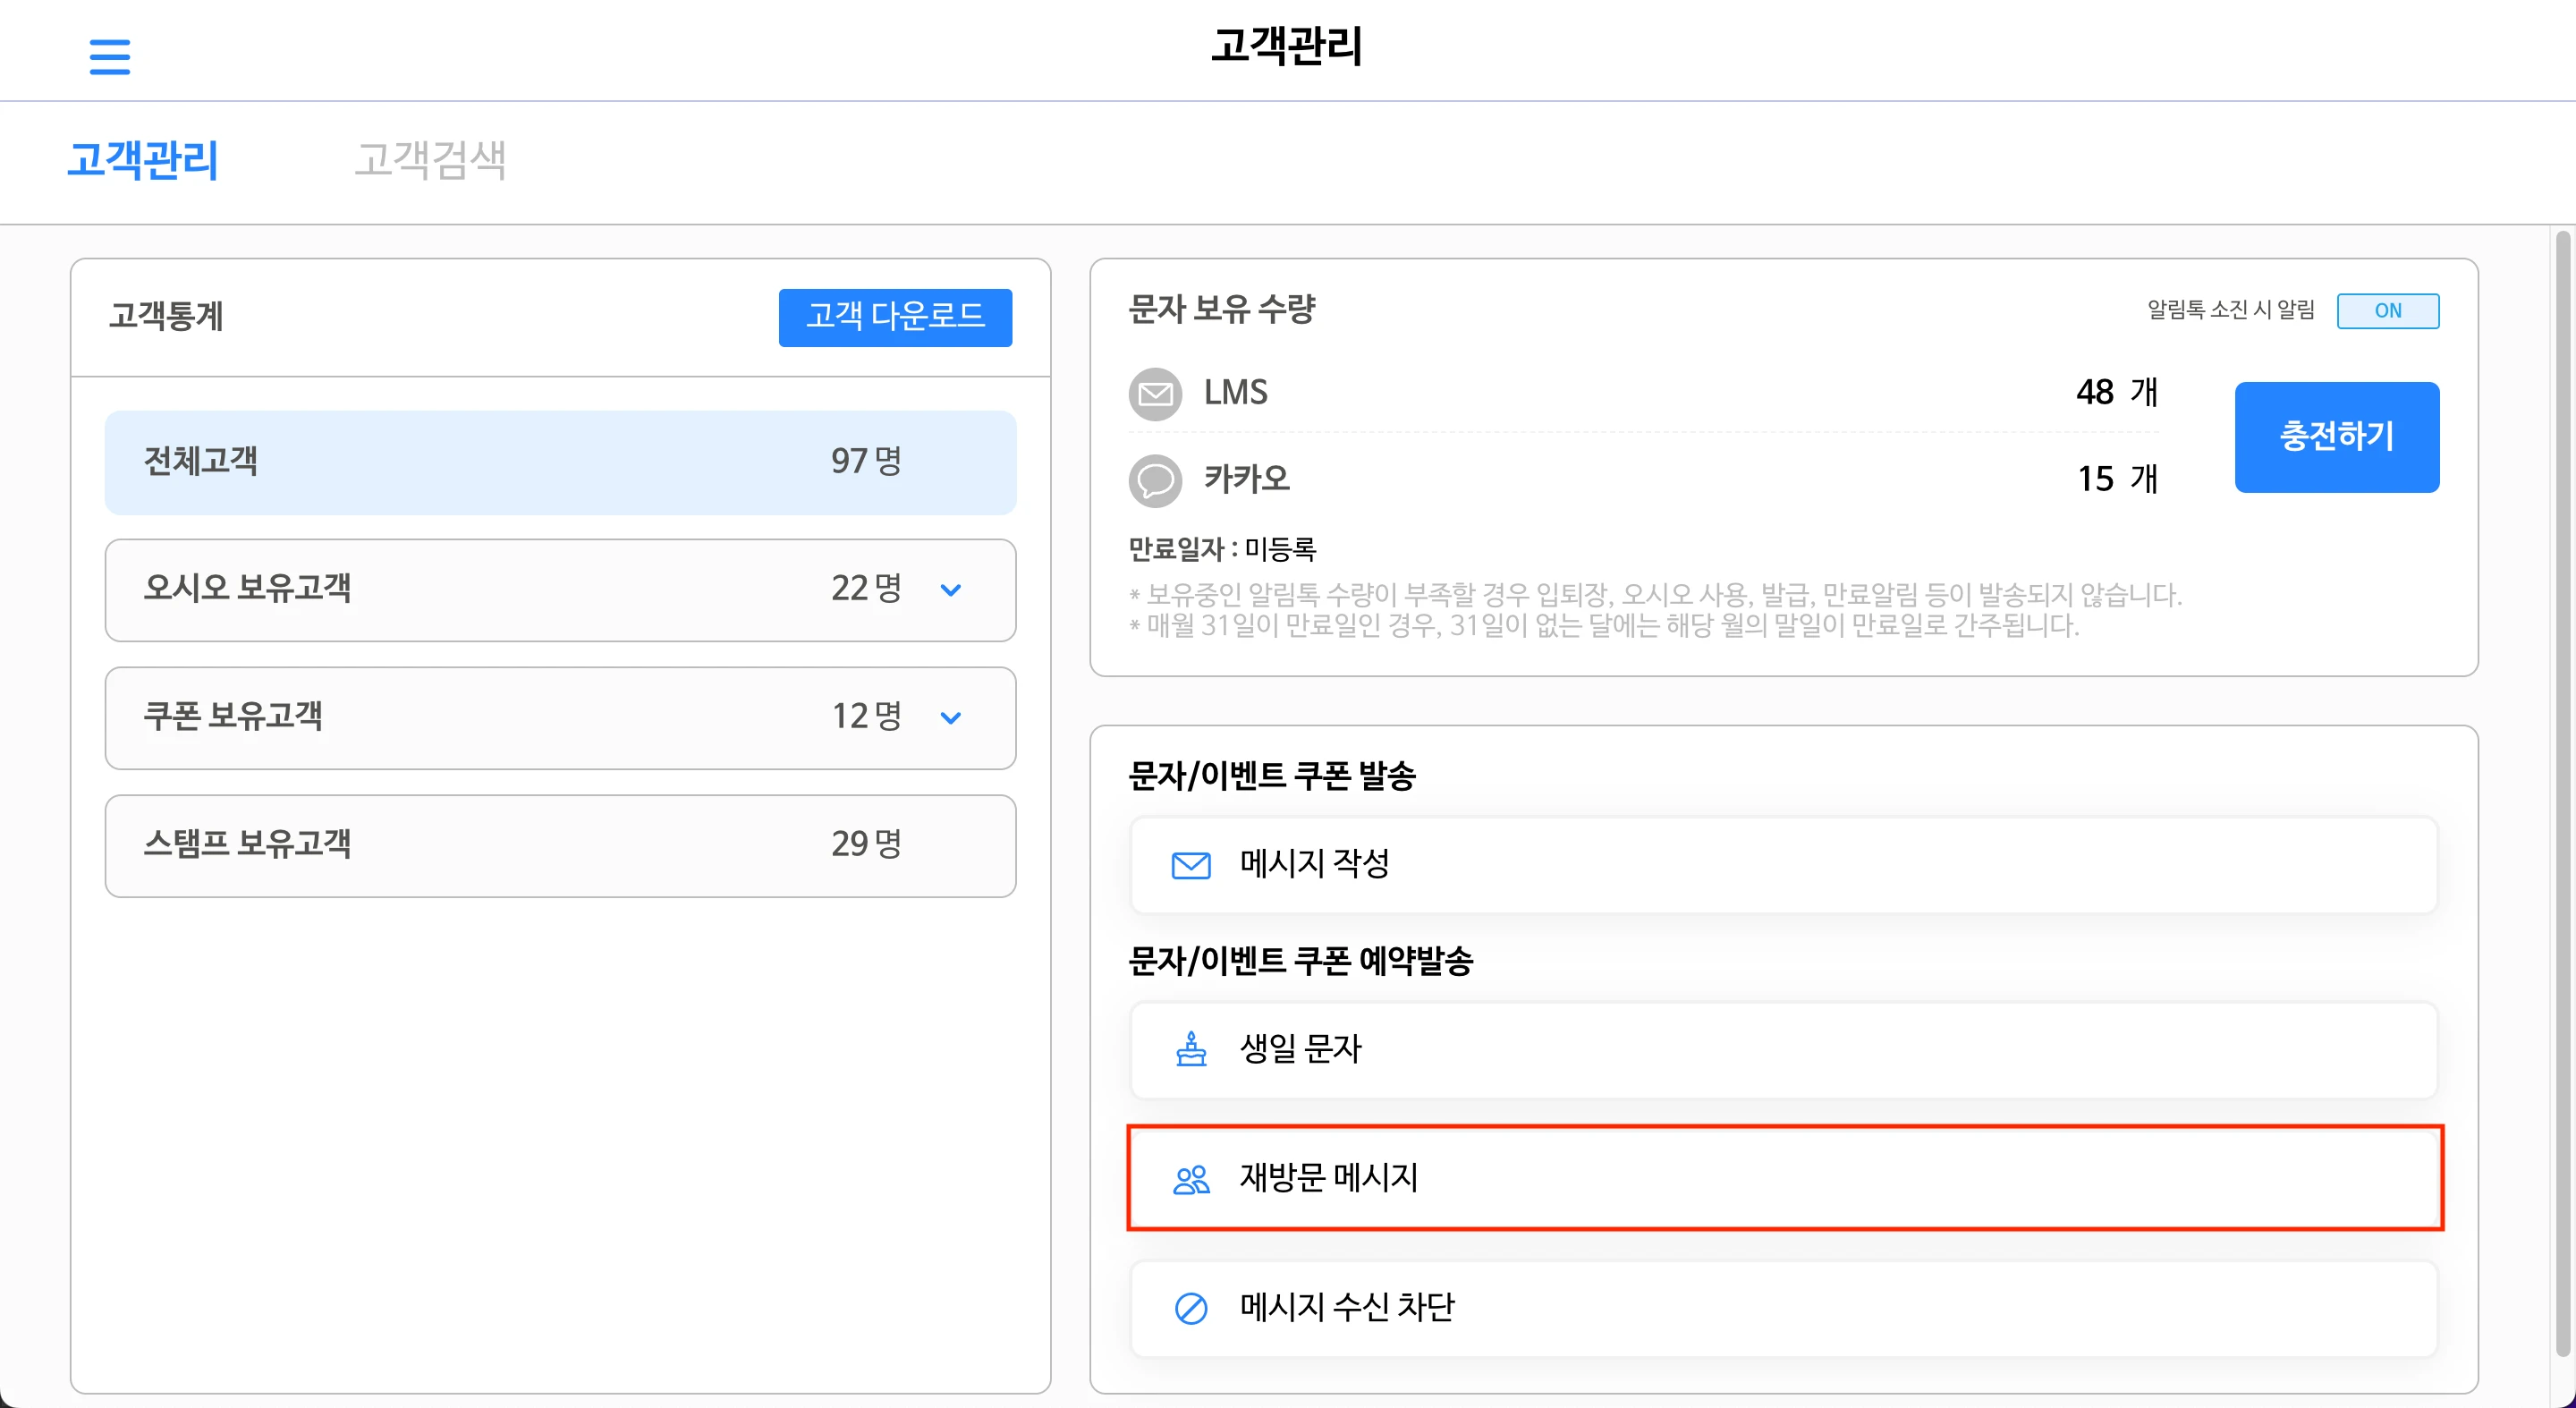
Task: Click the Kakao speech bubble icon
Action: click(x=1155, y=480)
